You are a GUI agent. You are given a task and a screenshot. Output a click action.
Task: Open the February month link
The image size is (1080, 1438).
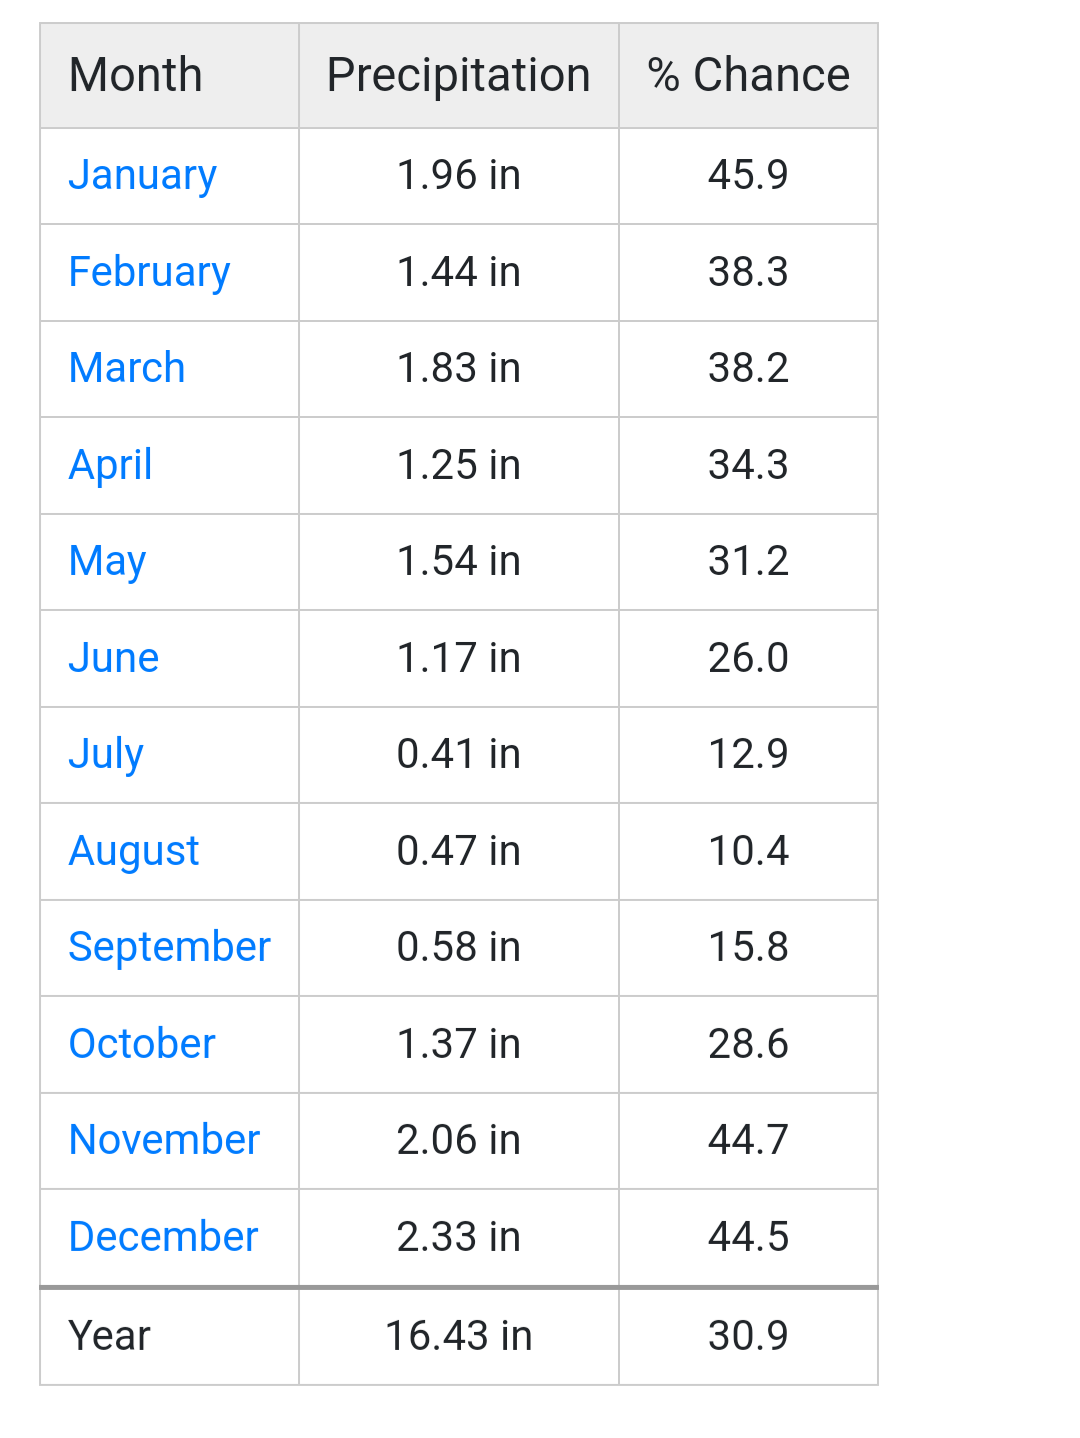click(x=149, y=273)
